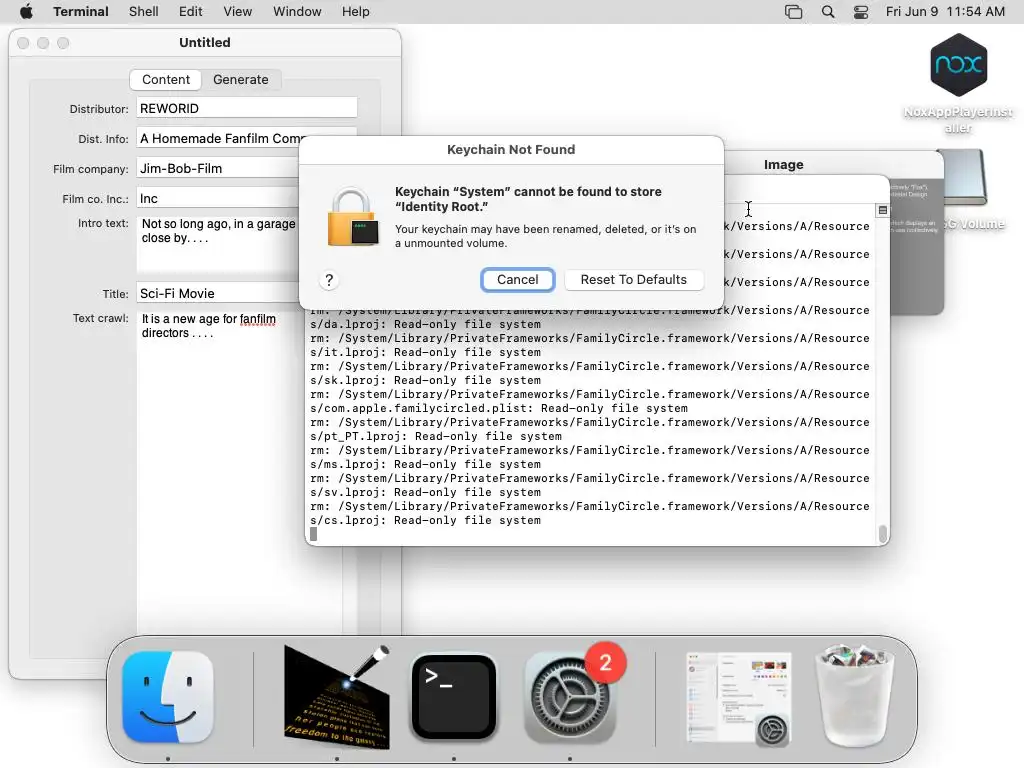
Task: Click the Title field Sci-Fi Movie
Action: click(218, 294)
